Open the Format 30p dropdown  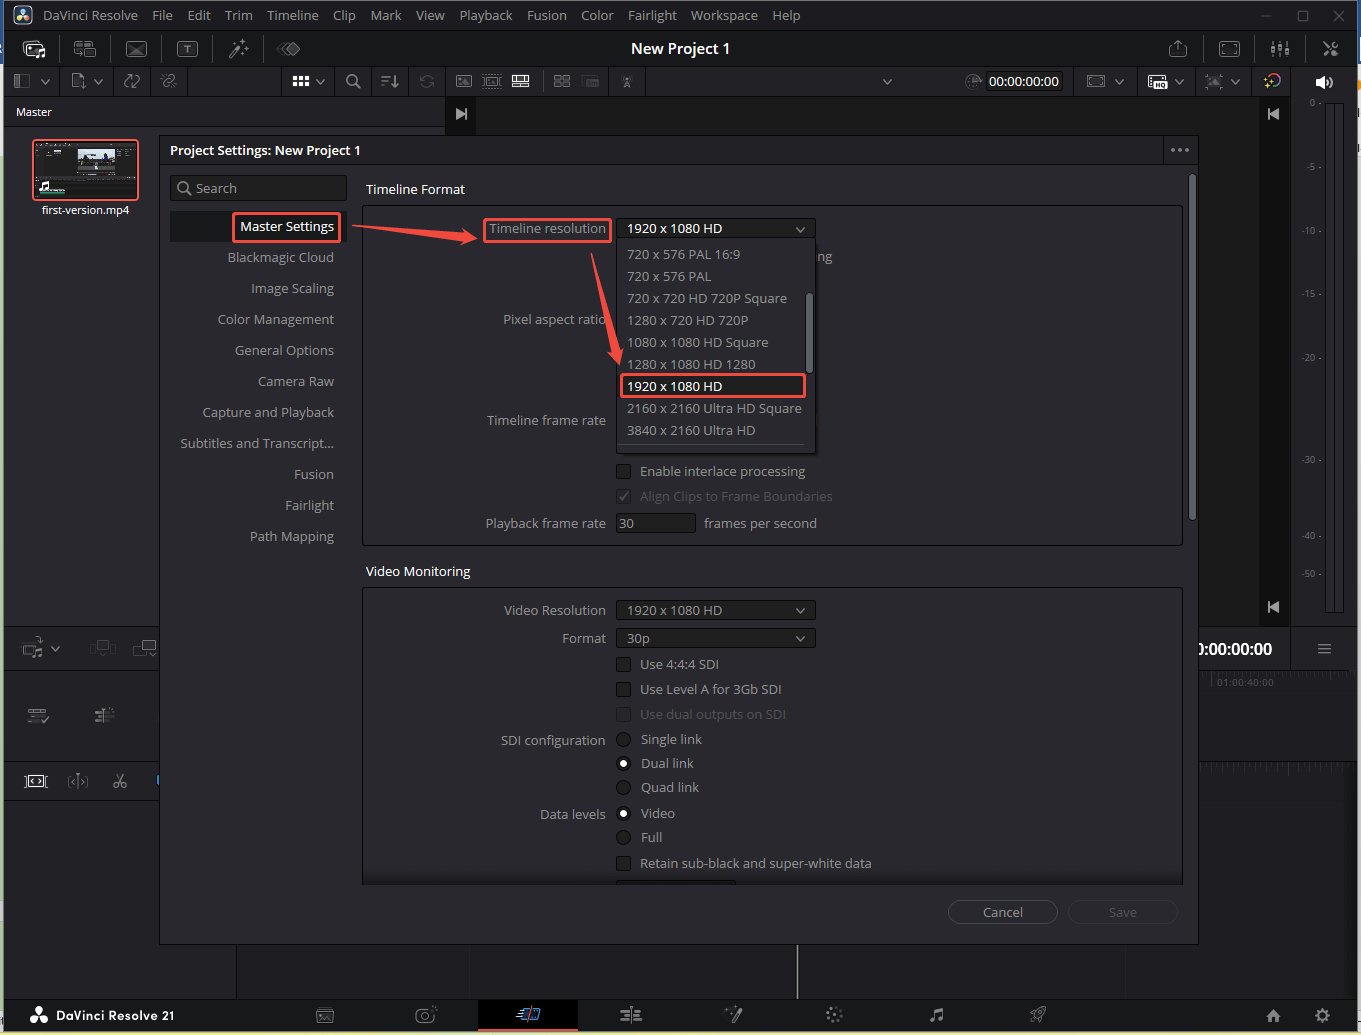pos(716,639)
